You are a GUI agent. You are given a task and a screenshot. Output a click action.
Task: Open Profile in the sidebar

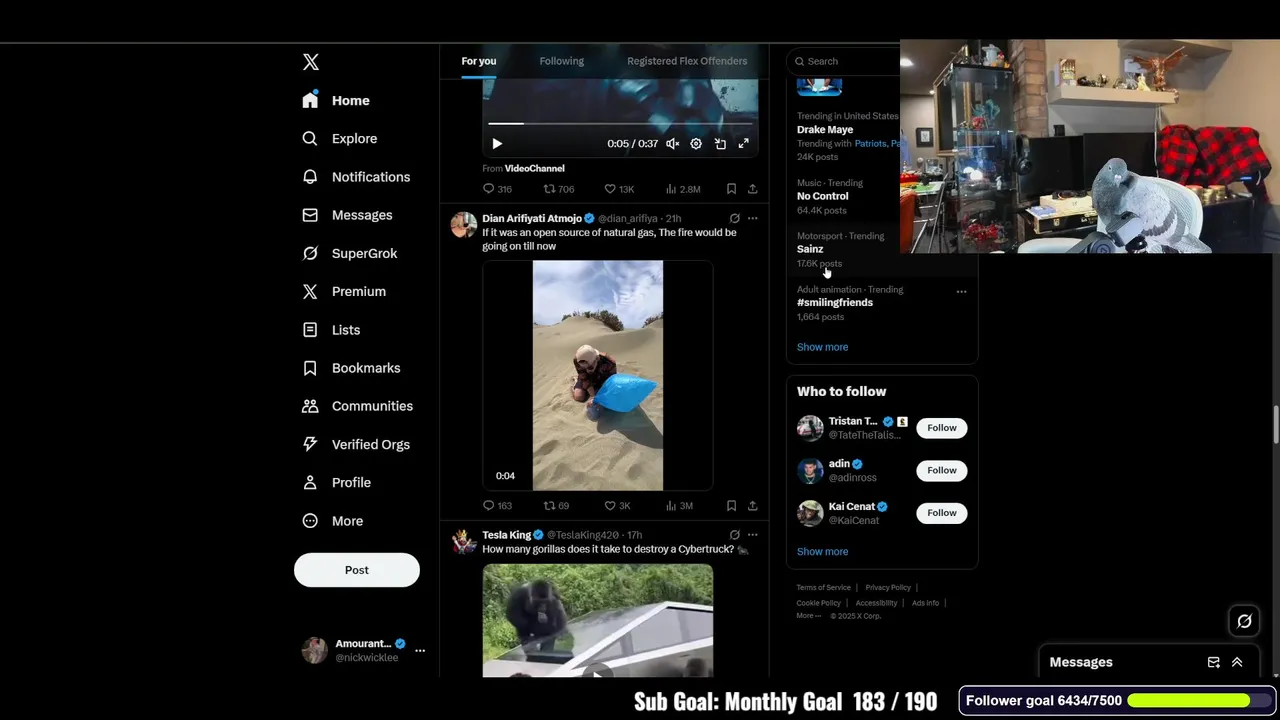337,483
